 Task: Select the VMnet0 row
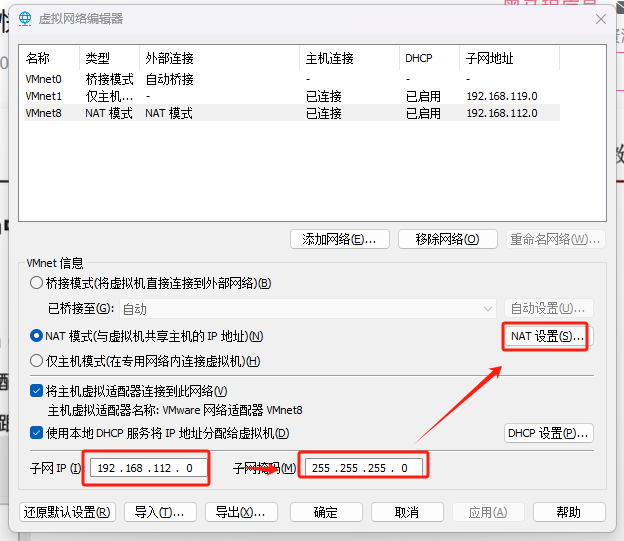[x=292, y=79]
